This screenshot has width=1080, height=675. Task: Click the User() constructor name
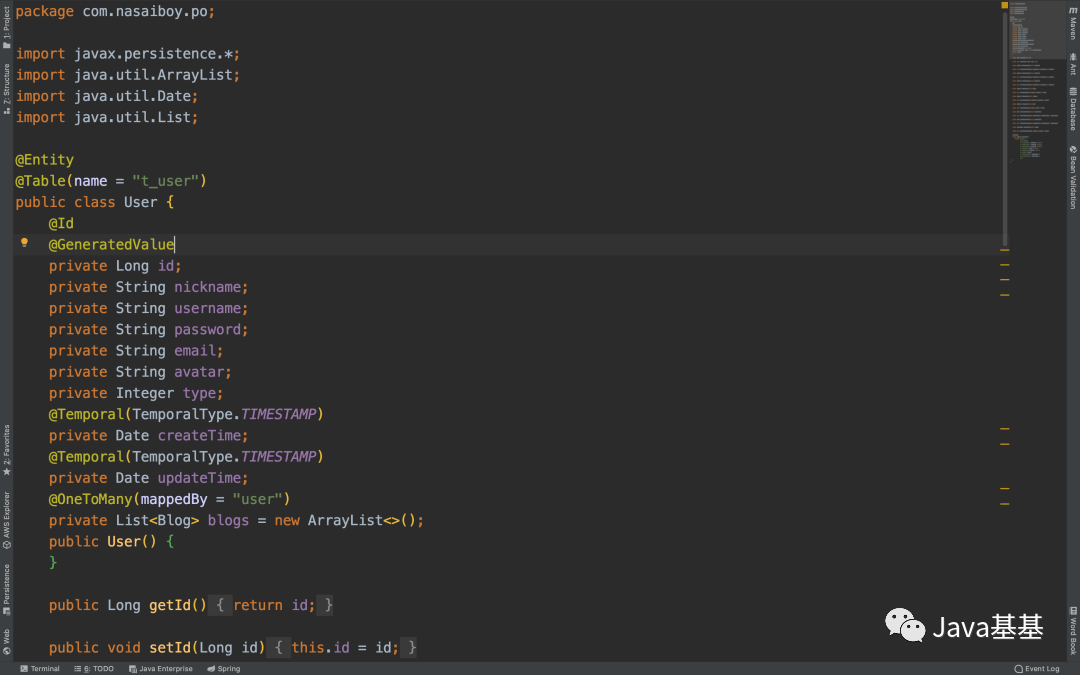(124, 542)
